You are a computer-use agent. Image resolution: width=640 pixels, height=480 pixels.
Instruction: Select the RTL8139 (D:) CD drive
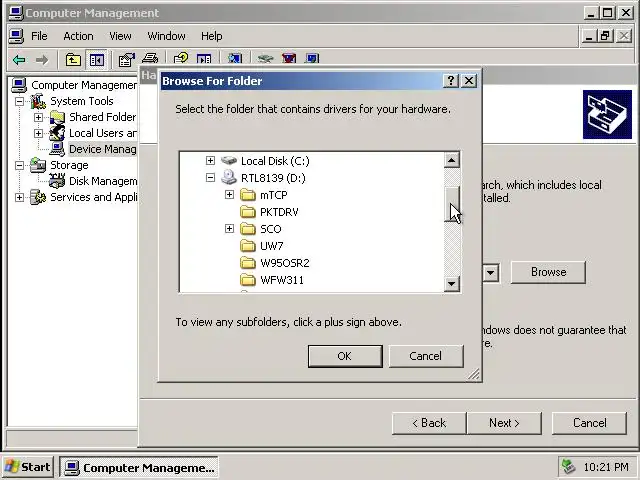[x=273, y=178]
